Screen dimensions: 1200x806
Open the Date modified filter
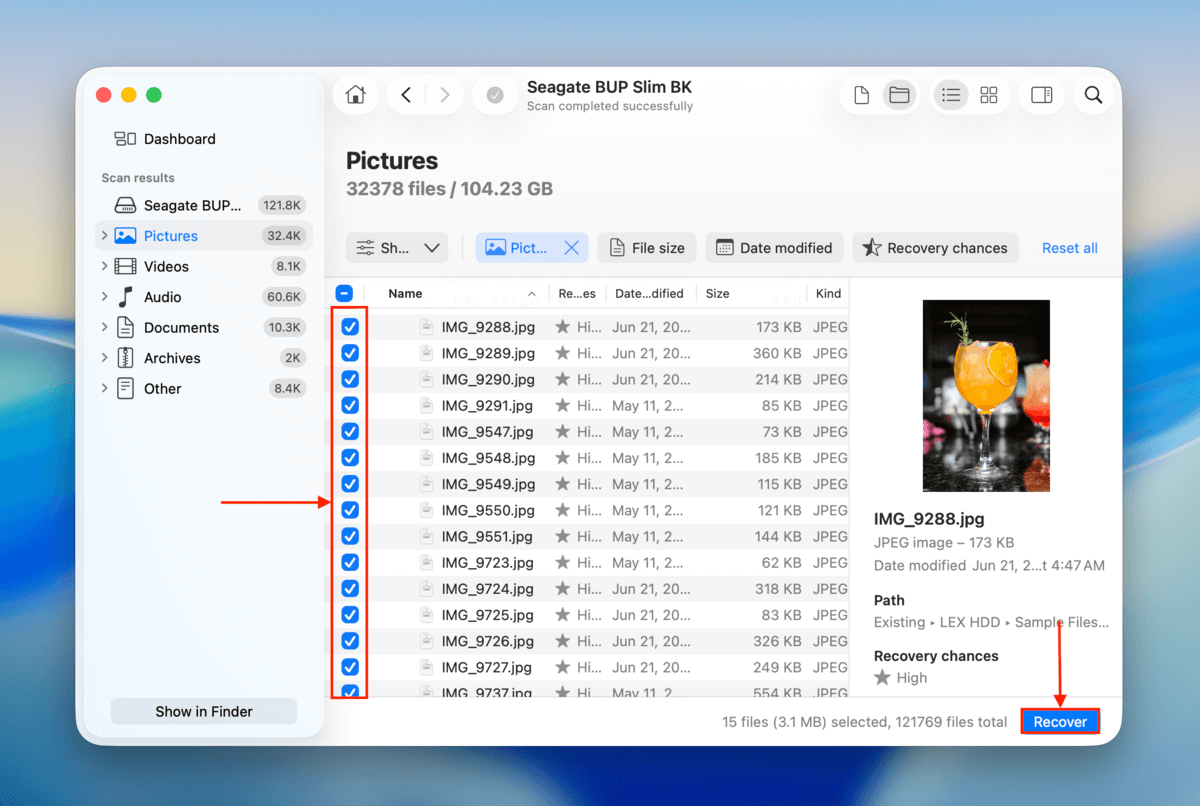[x=774, y=247]
